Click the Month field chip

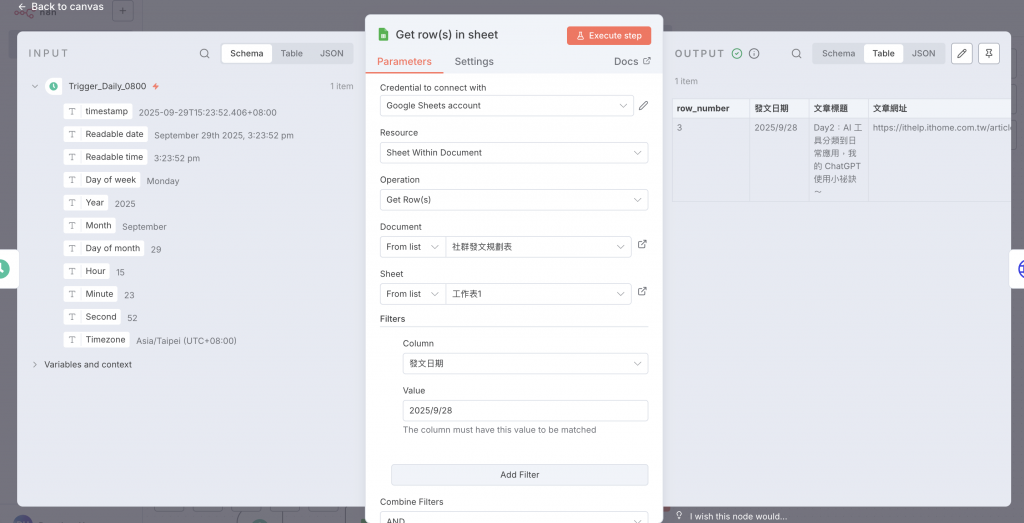90,225
